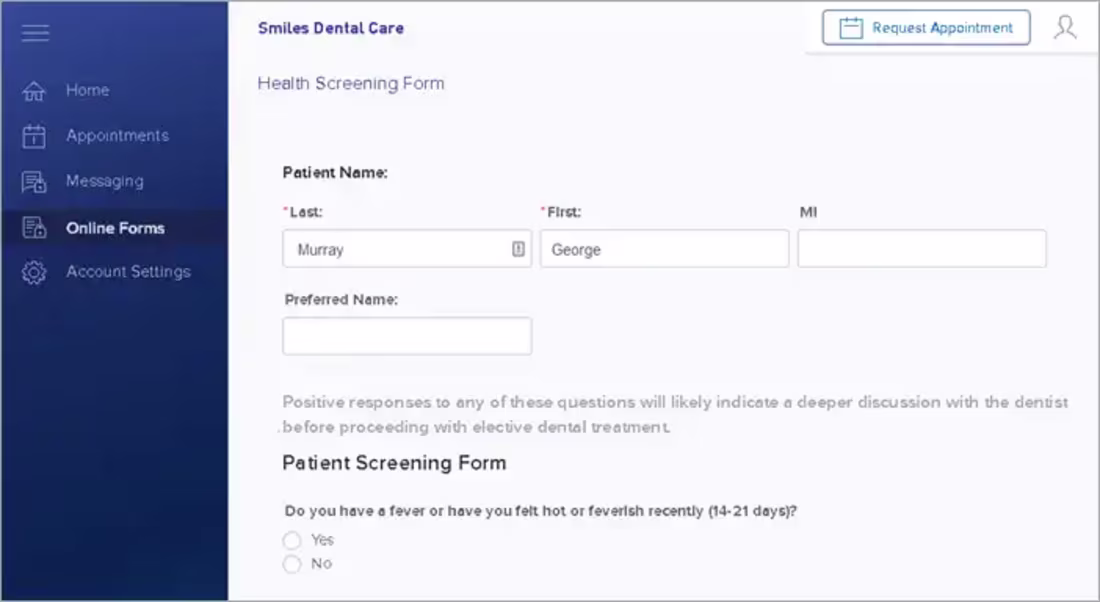Click the Smiles Dental Care heading
The image size is (1100, 602).
point(330,27)
